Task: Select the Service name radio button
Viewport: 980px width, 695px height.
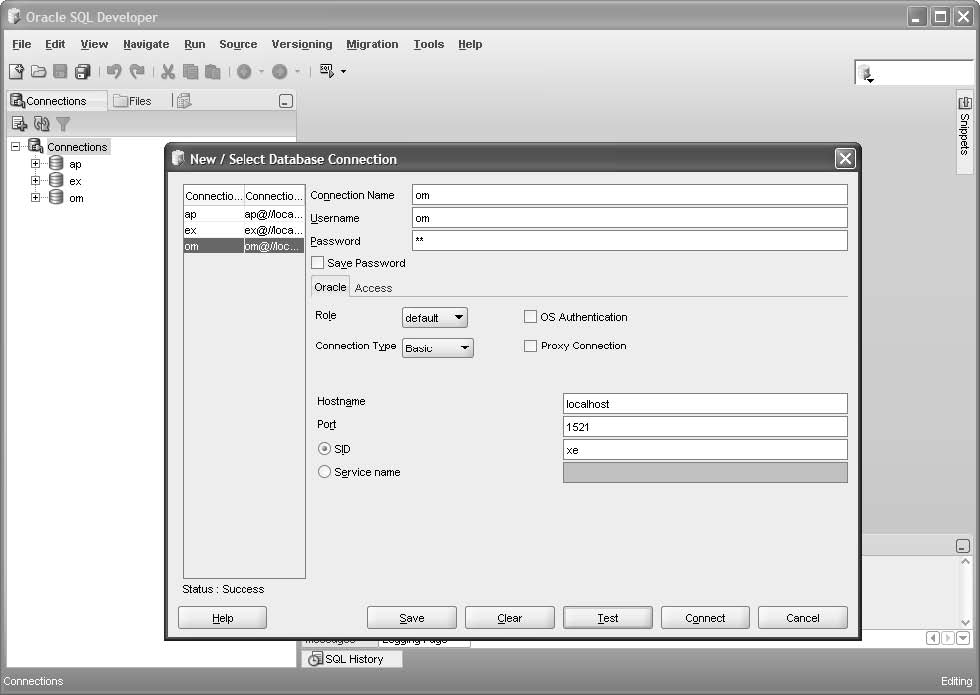Action: [x=324, y=472]
